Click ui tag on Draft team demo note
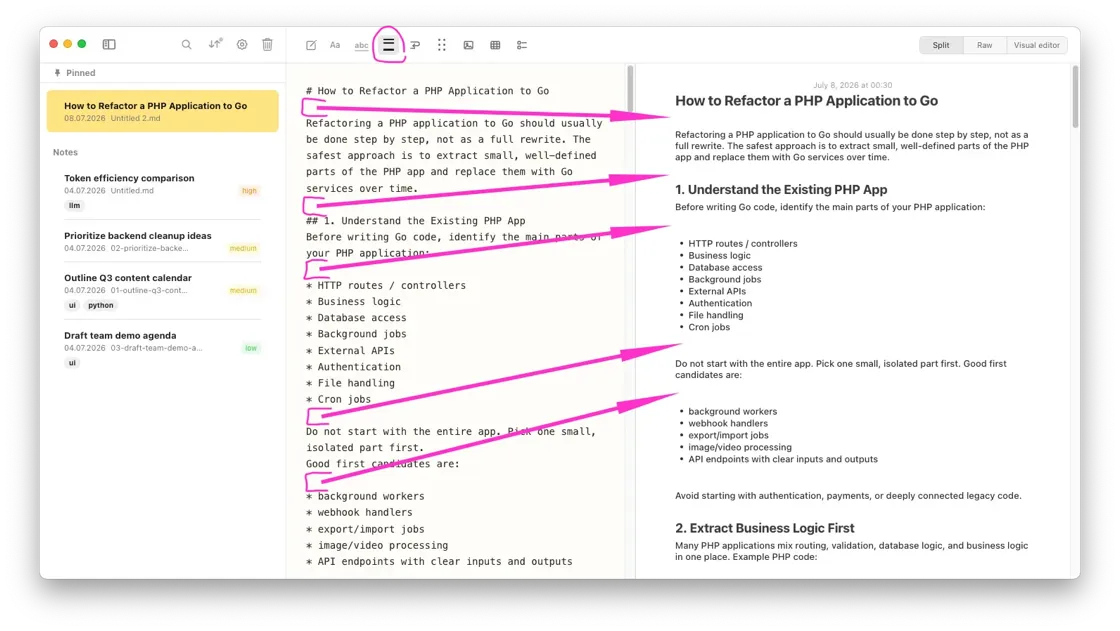The image size is (1120, 631). click(x=72, y=363)
